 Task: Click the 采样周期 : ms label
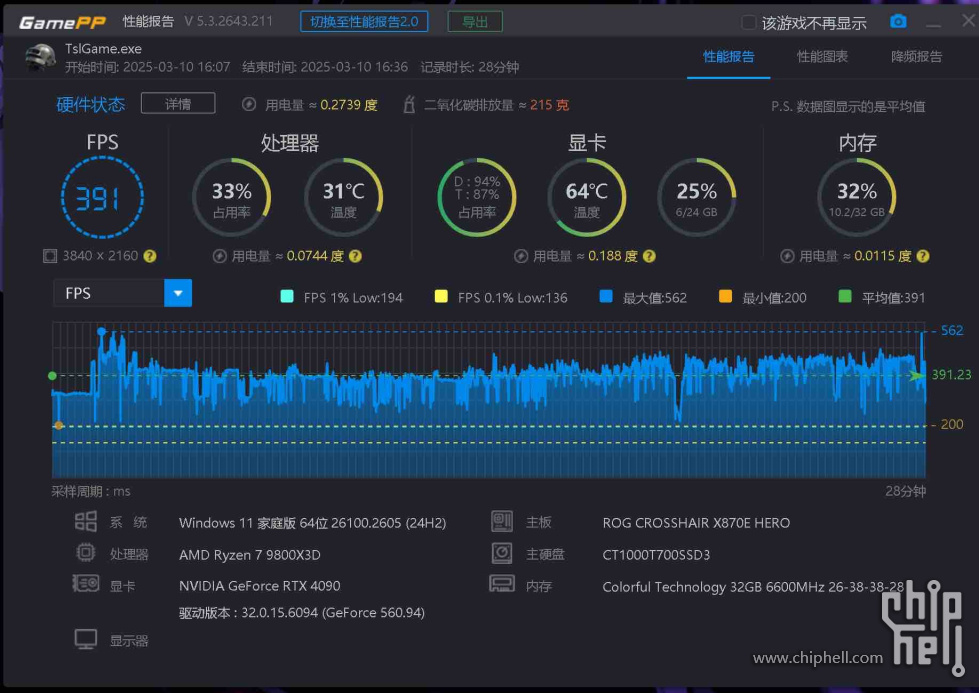point(91,491)
